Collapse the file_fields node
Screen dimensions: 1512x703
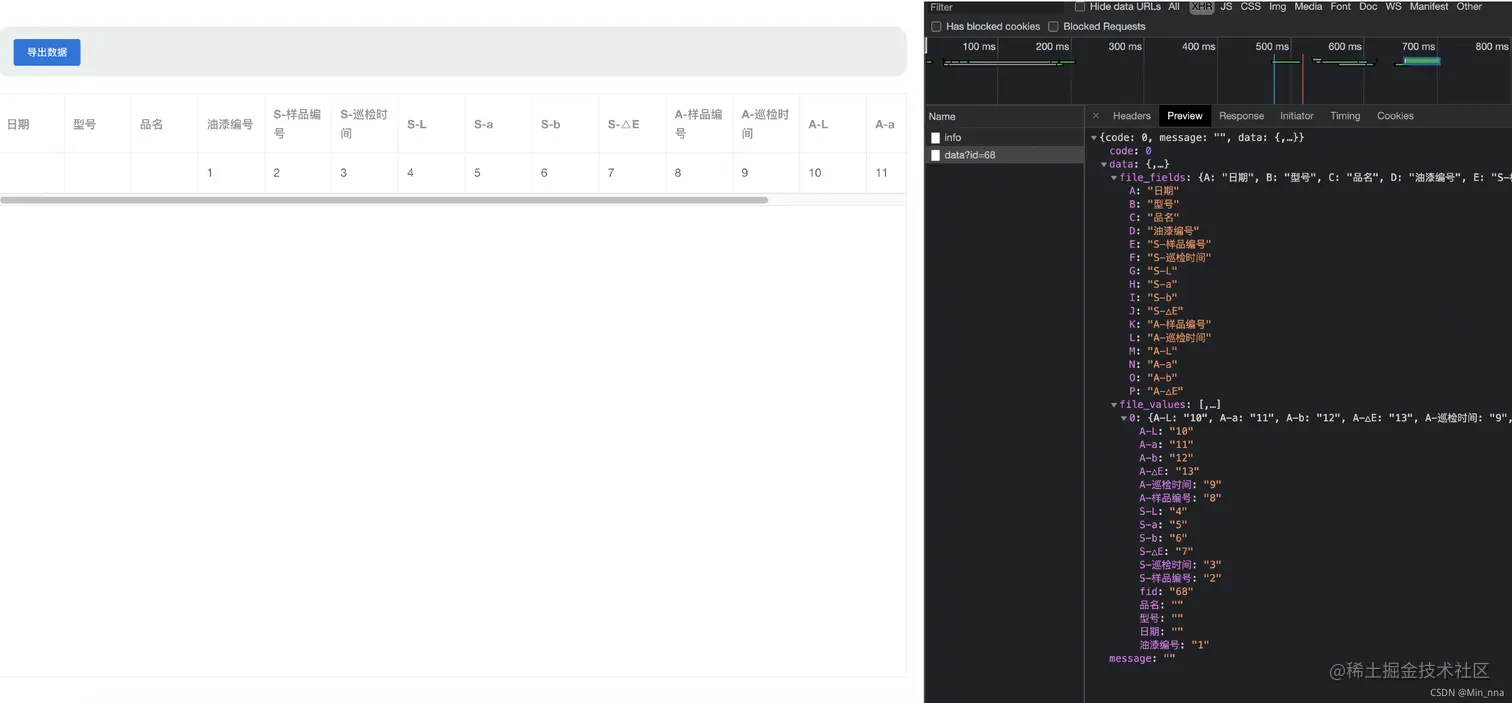tap(1114, 177)
